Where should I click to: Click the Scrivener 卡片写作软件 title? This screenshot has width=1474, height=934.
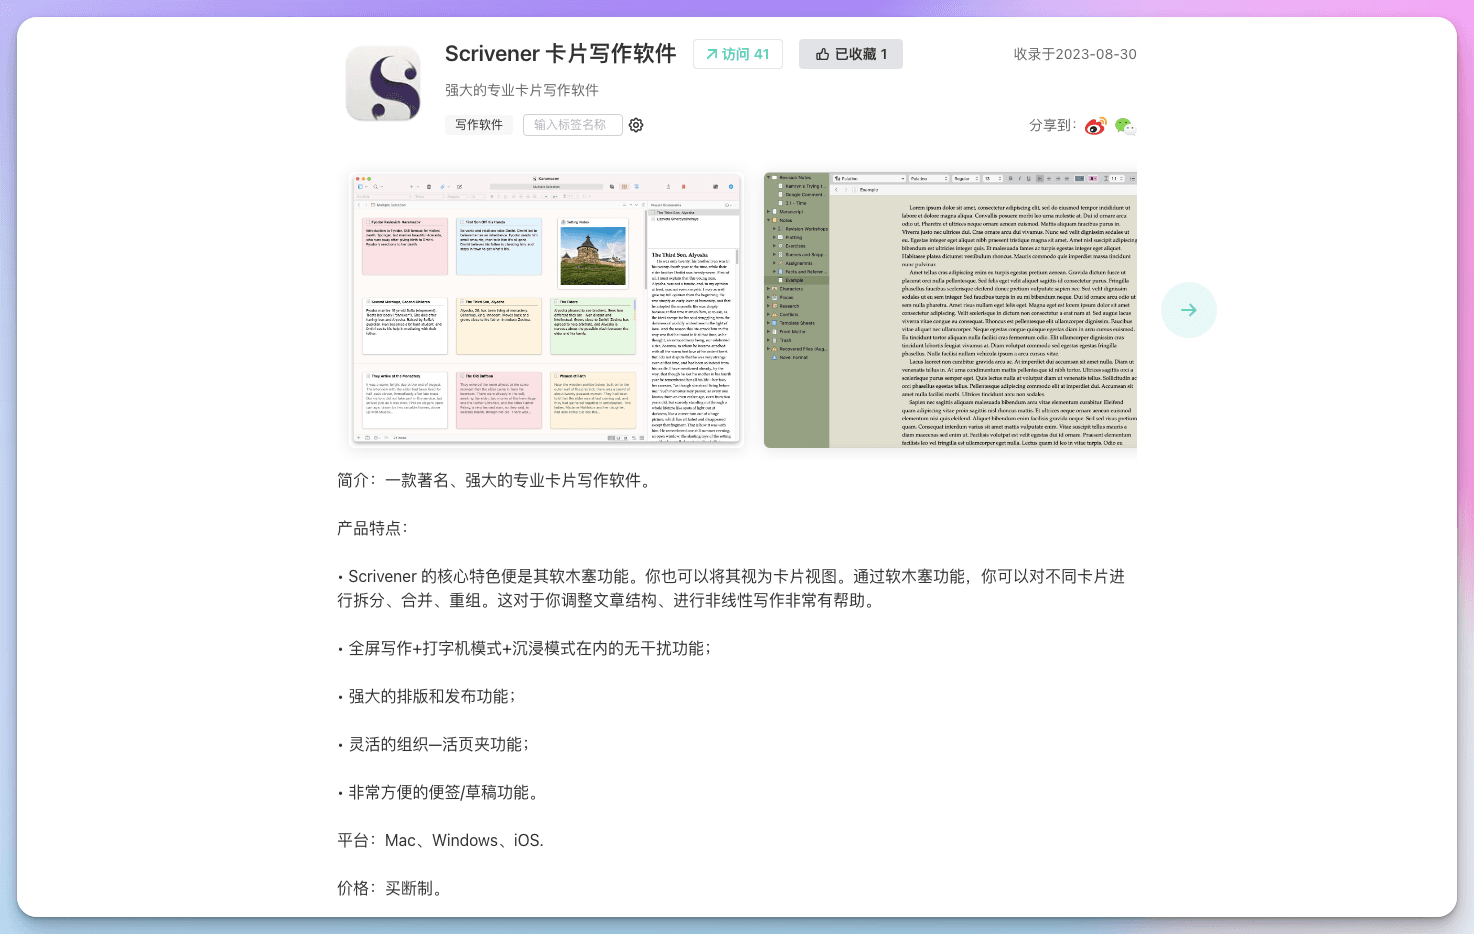pos(561,54)
